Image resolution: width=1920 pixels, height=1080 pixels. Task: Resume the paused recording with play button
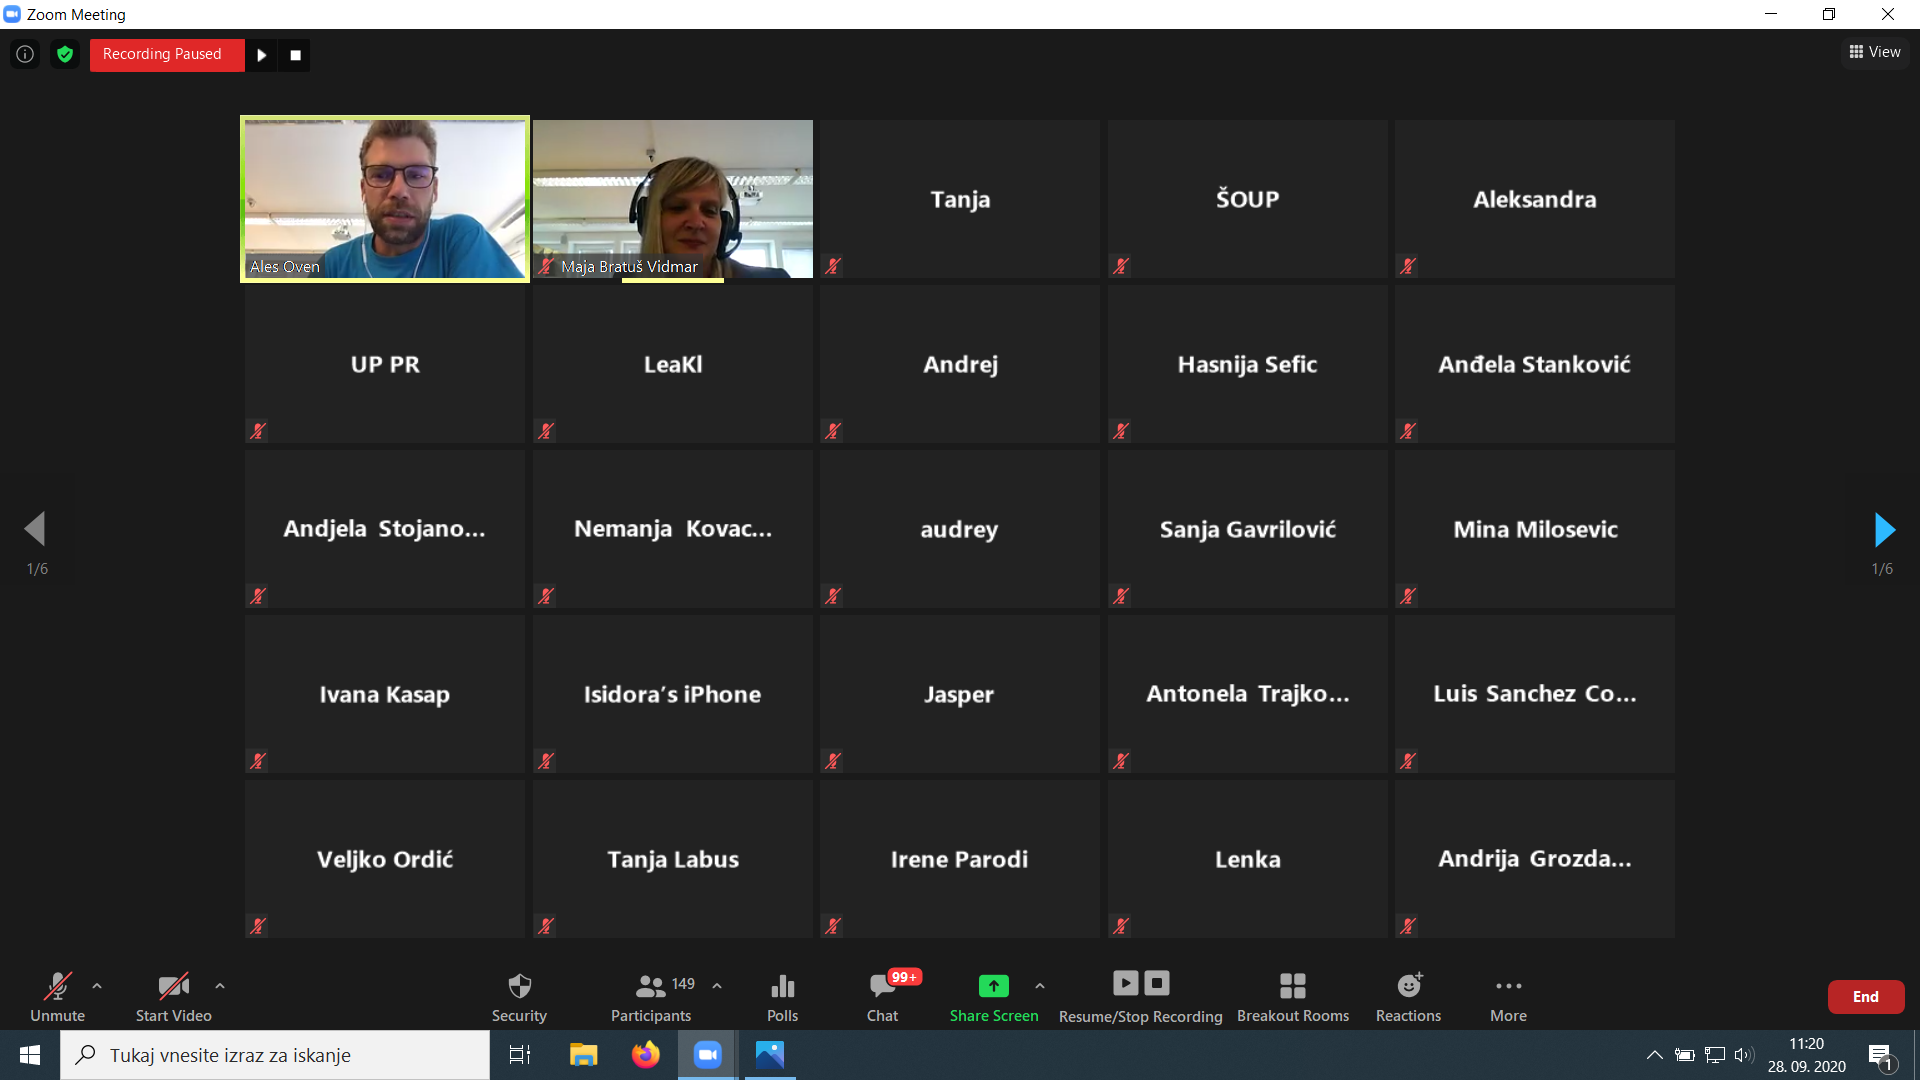pos(262,55)
